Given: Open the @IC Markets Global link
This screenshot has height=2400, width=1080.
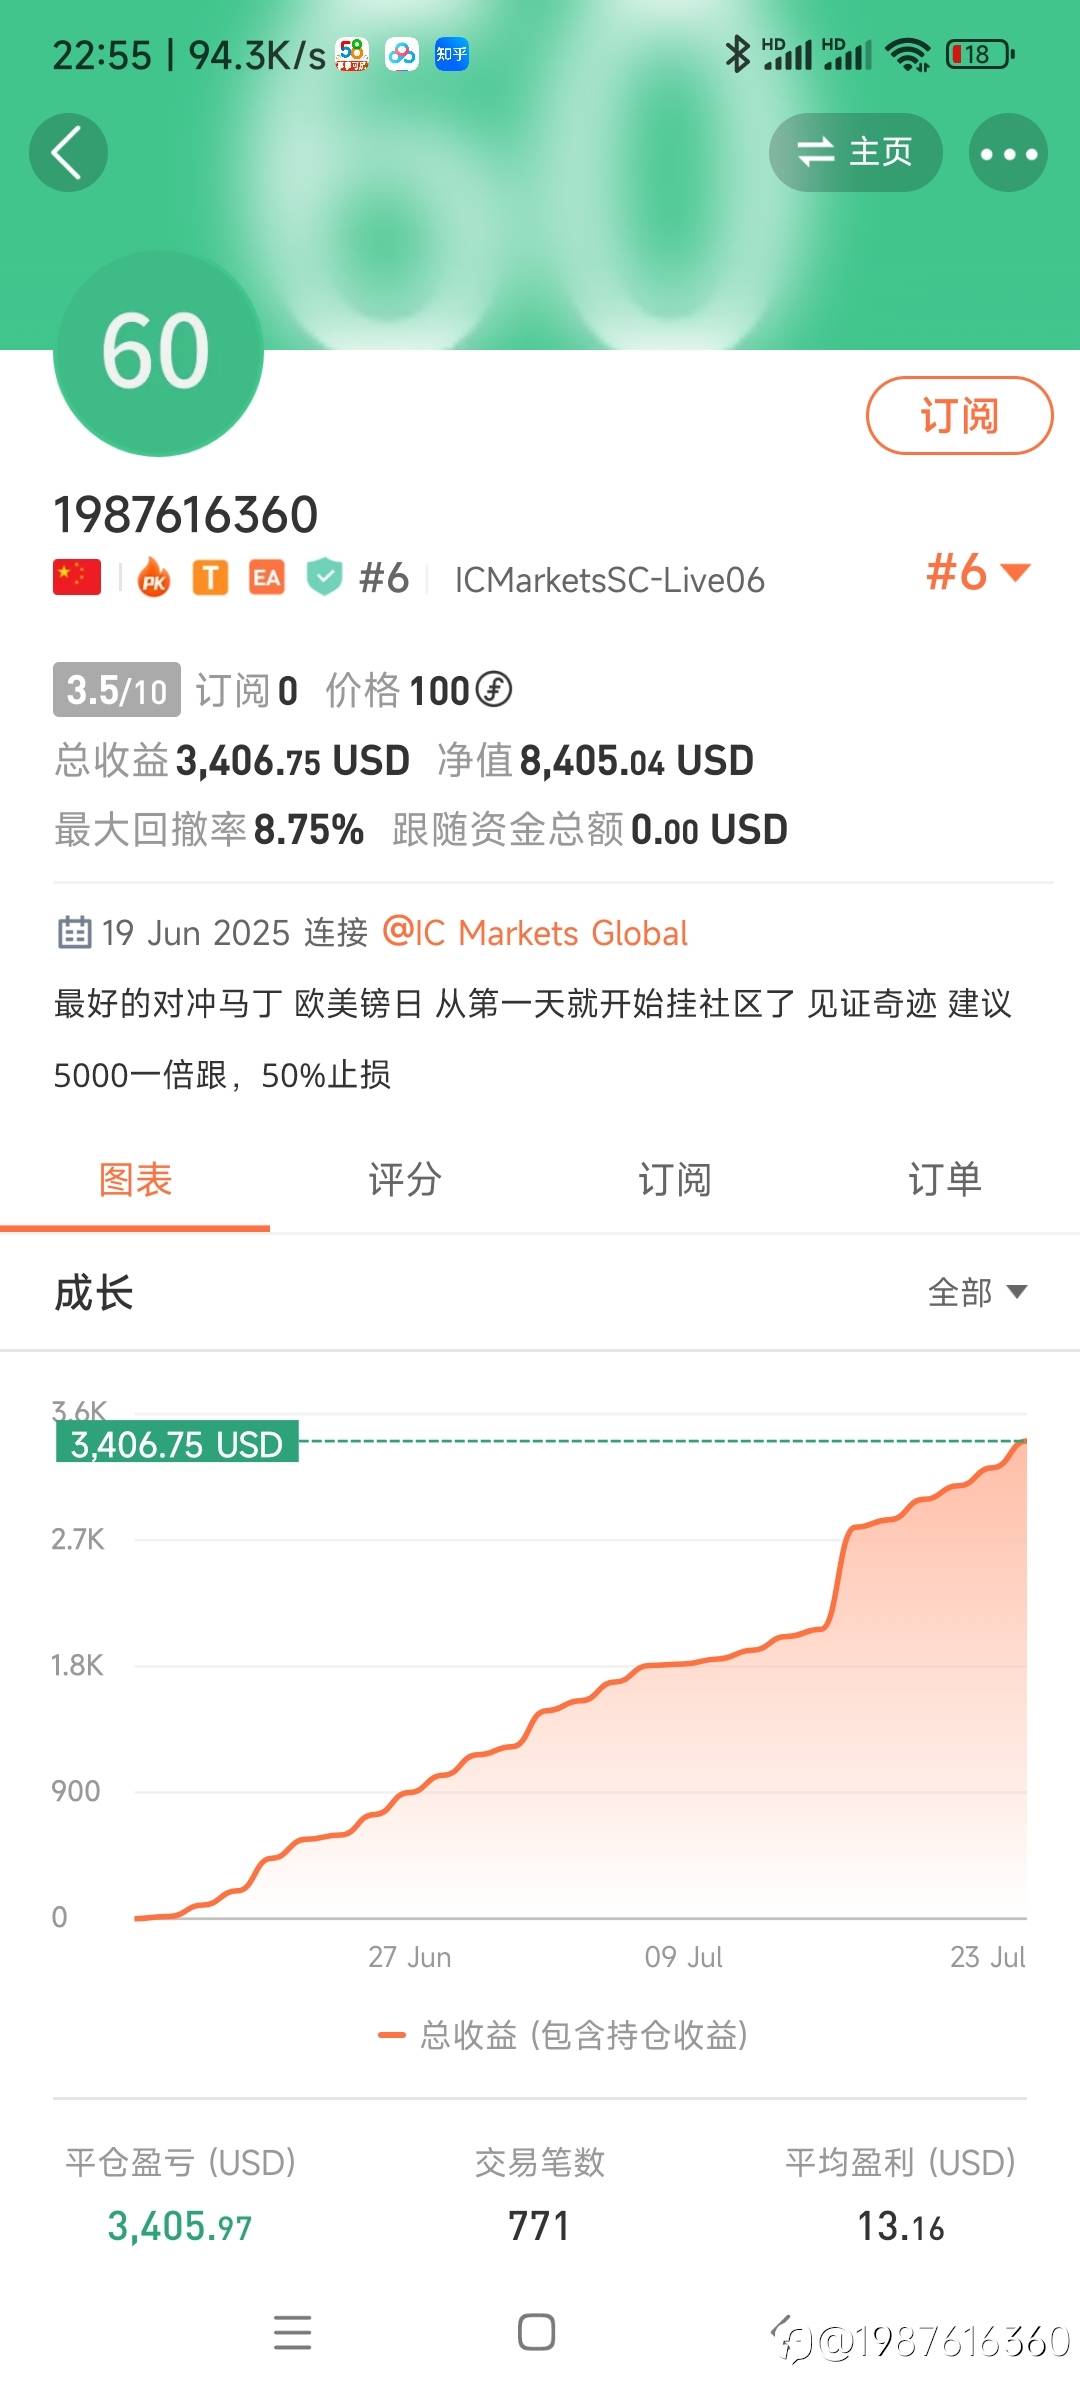Looking at the screenshot, I should tap(535, 933).
